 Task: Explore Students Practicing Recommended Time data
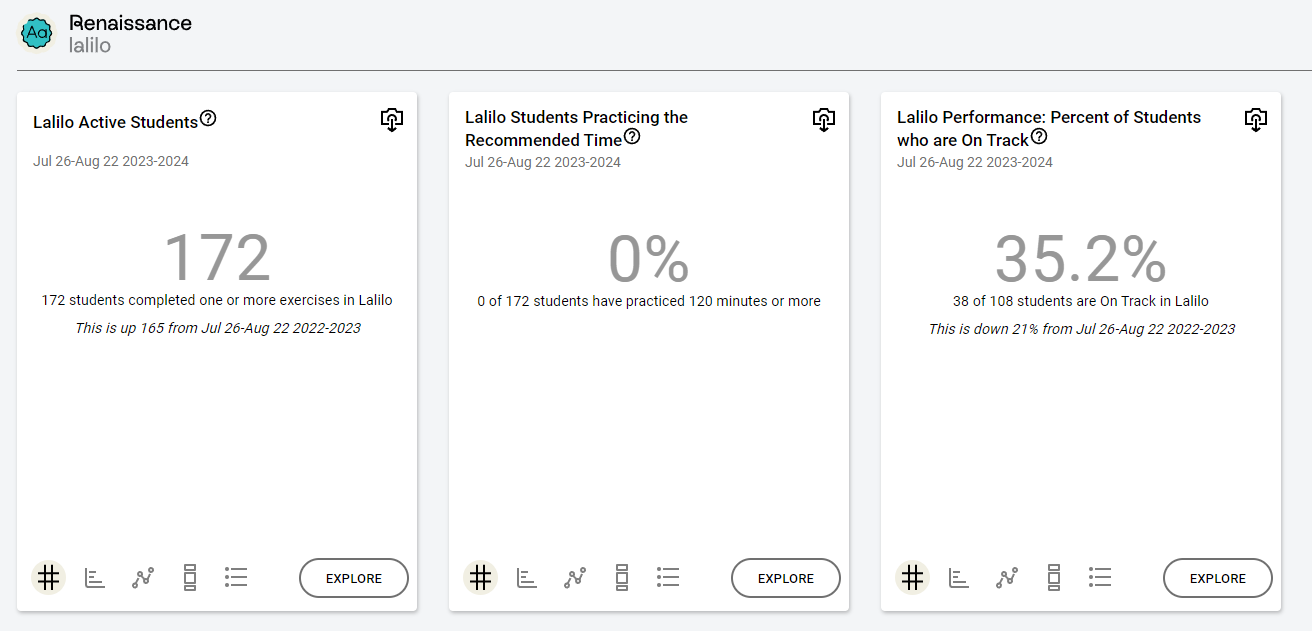786,578
